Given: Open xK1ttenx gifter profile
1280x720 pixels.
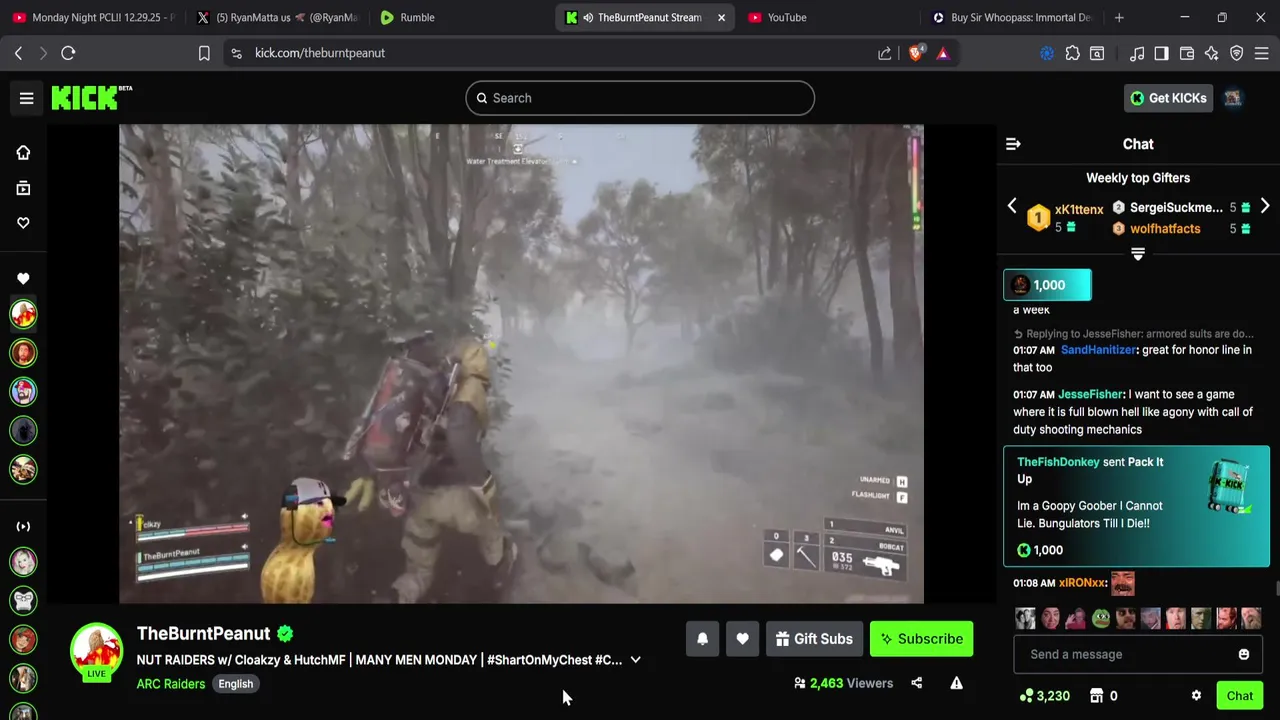Looking at the screenshot, I should pyautogui.click(x=1079, y=209).
